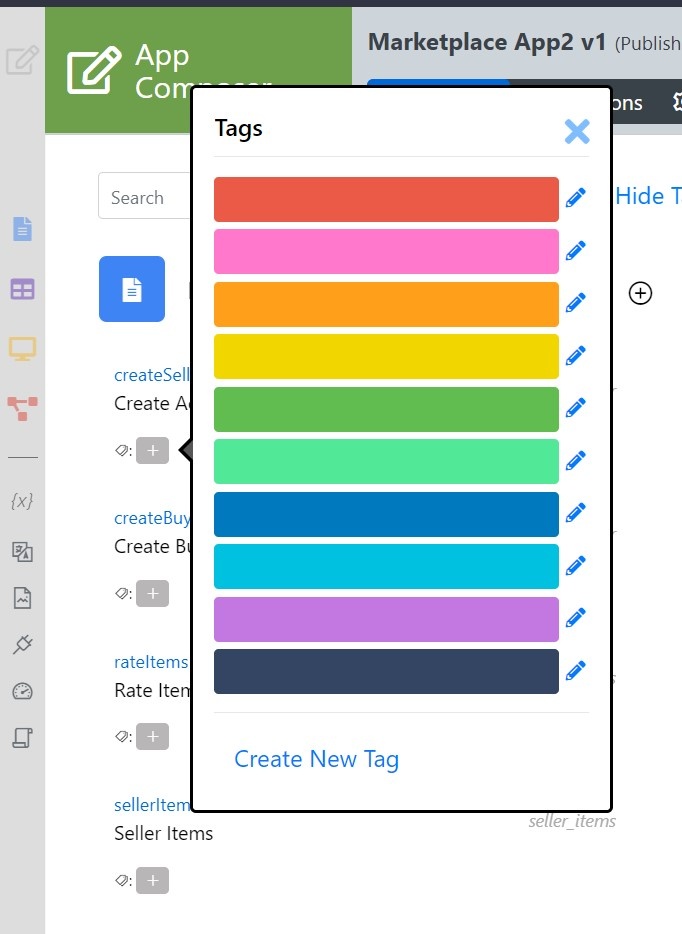This screenshot has height=934, width=682.
Task: Click the plug icon in left sidebar
Action: (x=22, y=644)
